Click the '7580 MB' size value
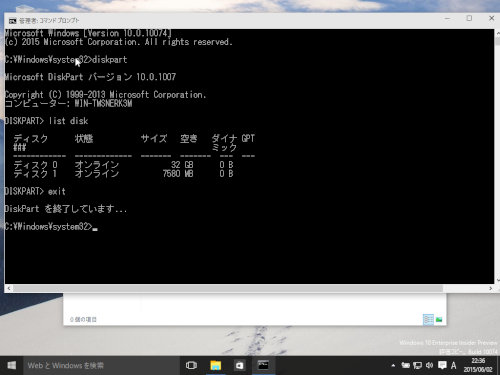Image resolution: width=500 pixels, height=375 pixels. tap(178, 174)
